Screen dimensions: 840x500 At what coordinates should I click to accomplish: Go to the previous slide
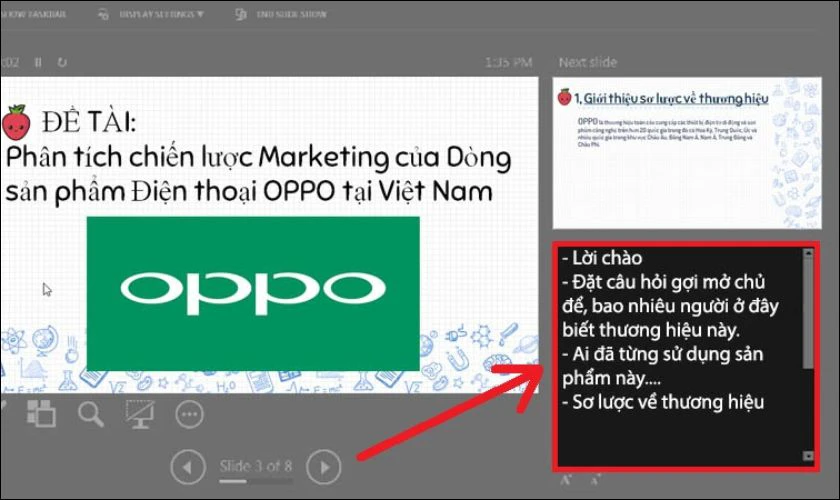(x=188, y=467)
